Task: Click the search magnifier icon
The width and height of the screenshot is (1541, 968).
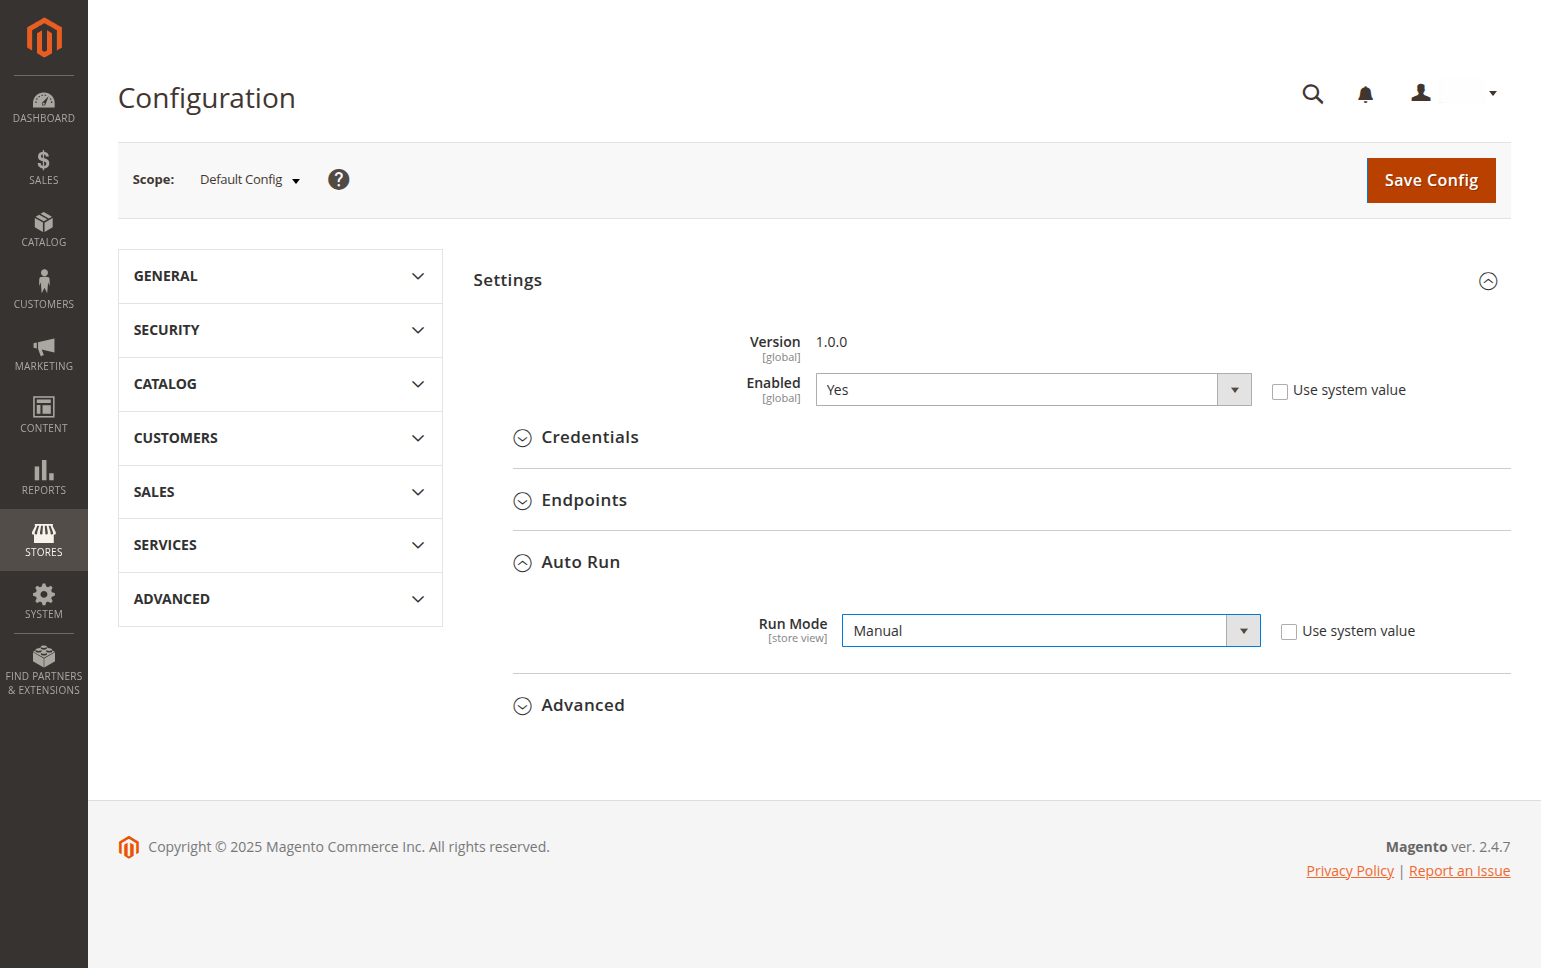Action: [x=1313, y=94]
